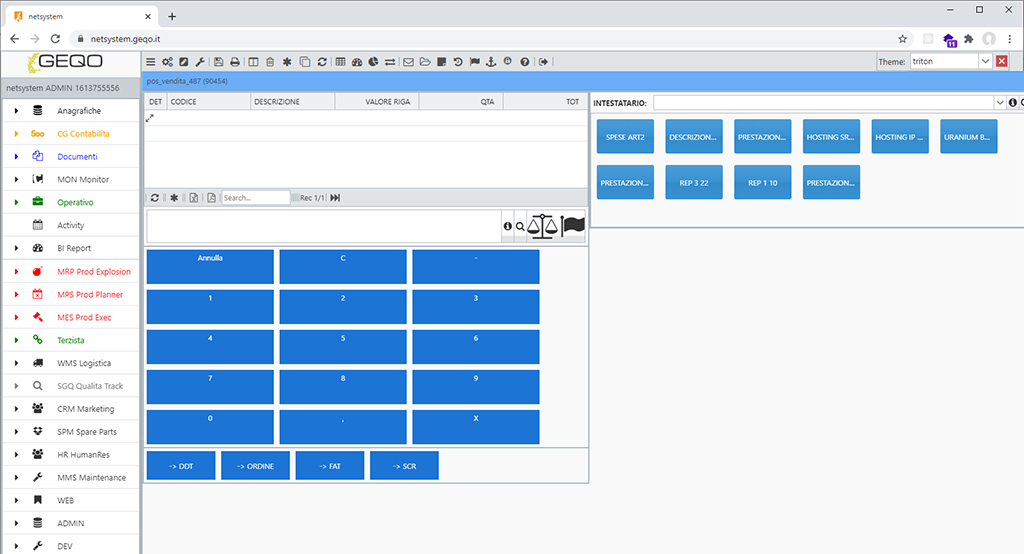Click the balance scale icon
Image resolution: width=1024 pixels, height=554 pixels.
click(x=543, y=227)
